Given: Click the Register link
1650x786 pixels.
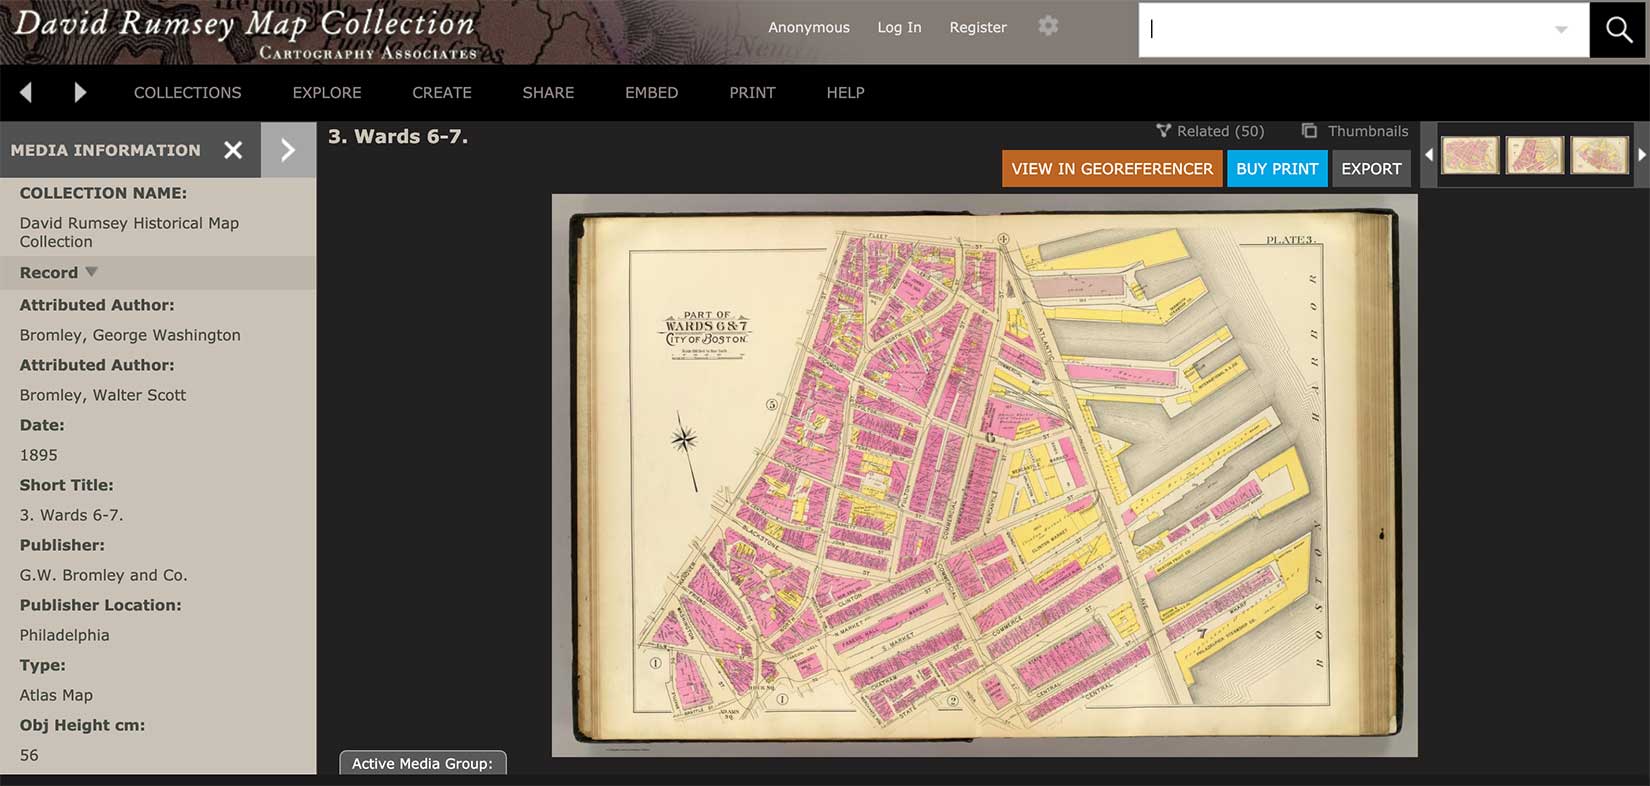Looking at the screenshot, I should [978, 28].
